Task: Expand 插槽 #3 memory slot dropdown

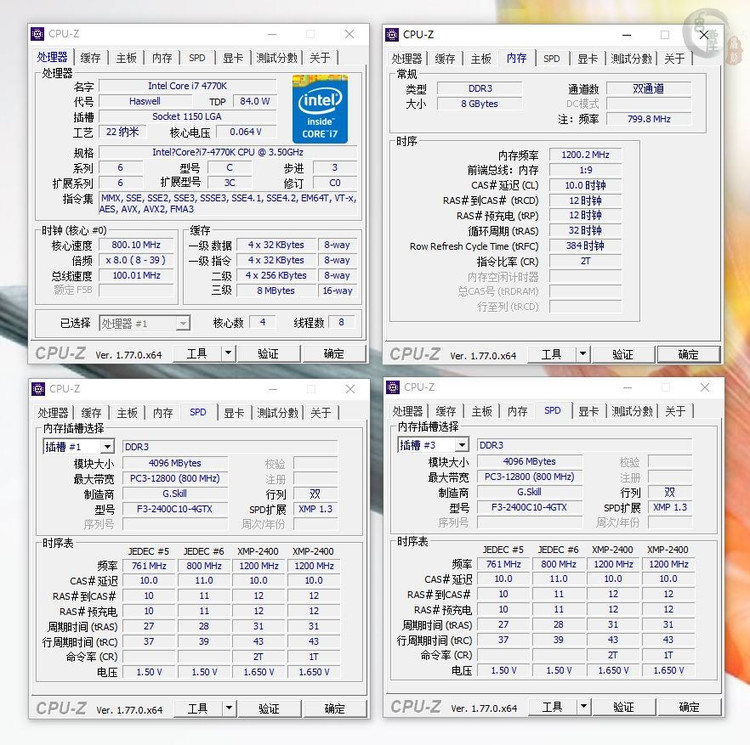Action: 462,445
